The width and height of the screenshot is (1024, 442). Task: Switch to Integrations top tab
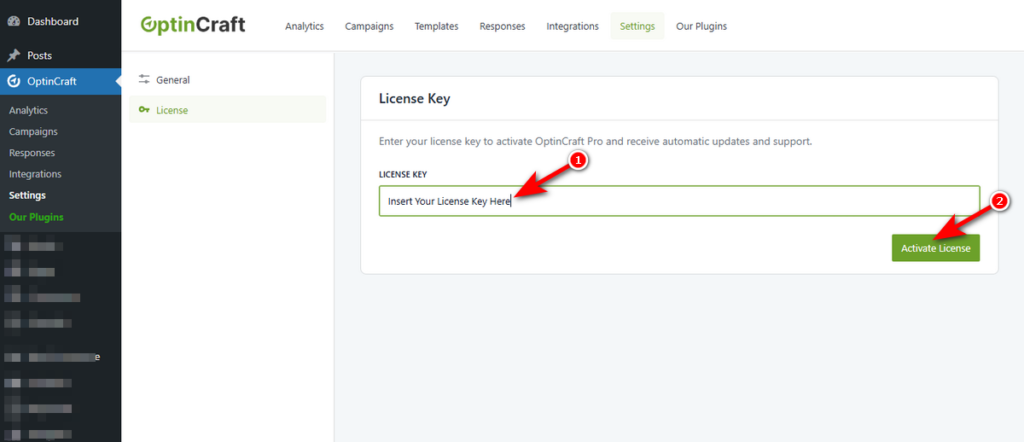click(572, 26)
